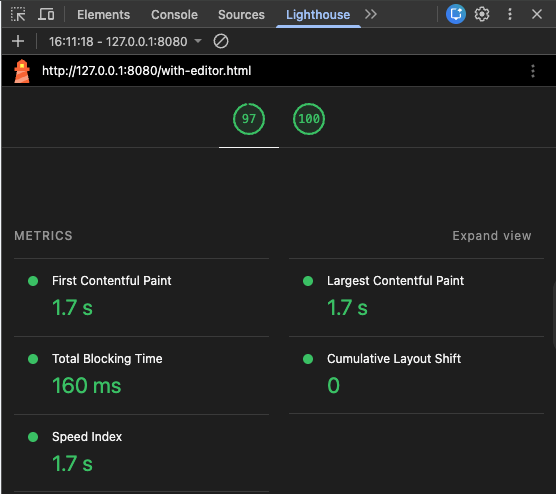Click the Expand view toggle
556x494 pixels.
(x=492, y=236)
